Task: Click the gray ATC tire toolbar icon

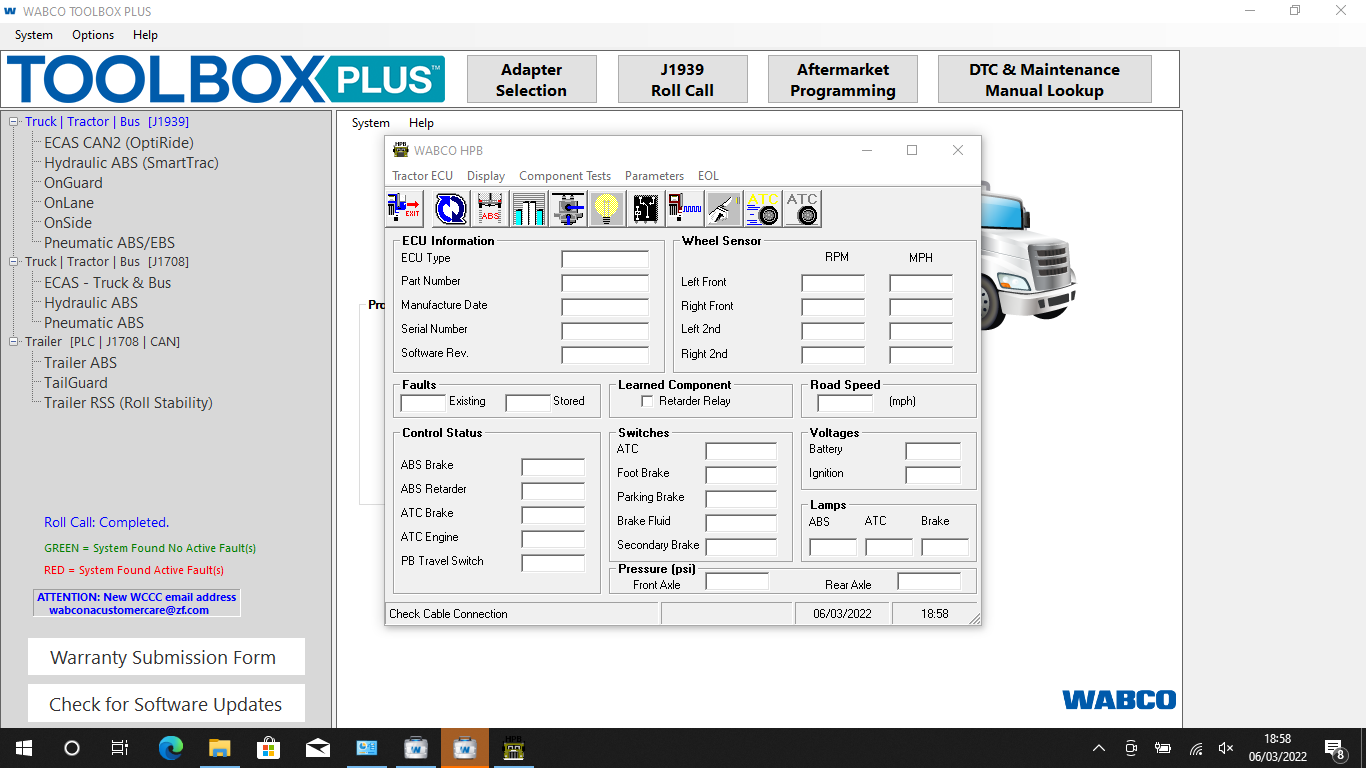Action: [802, 209]
